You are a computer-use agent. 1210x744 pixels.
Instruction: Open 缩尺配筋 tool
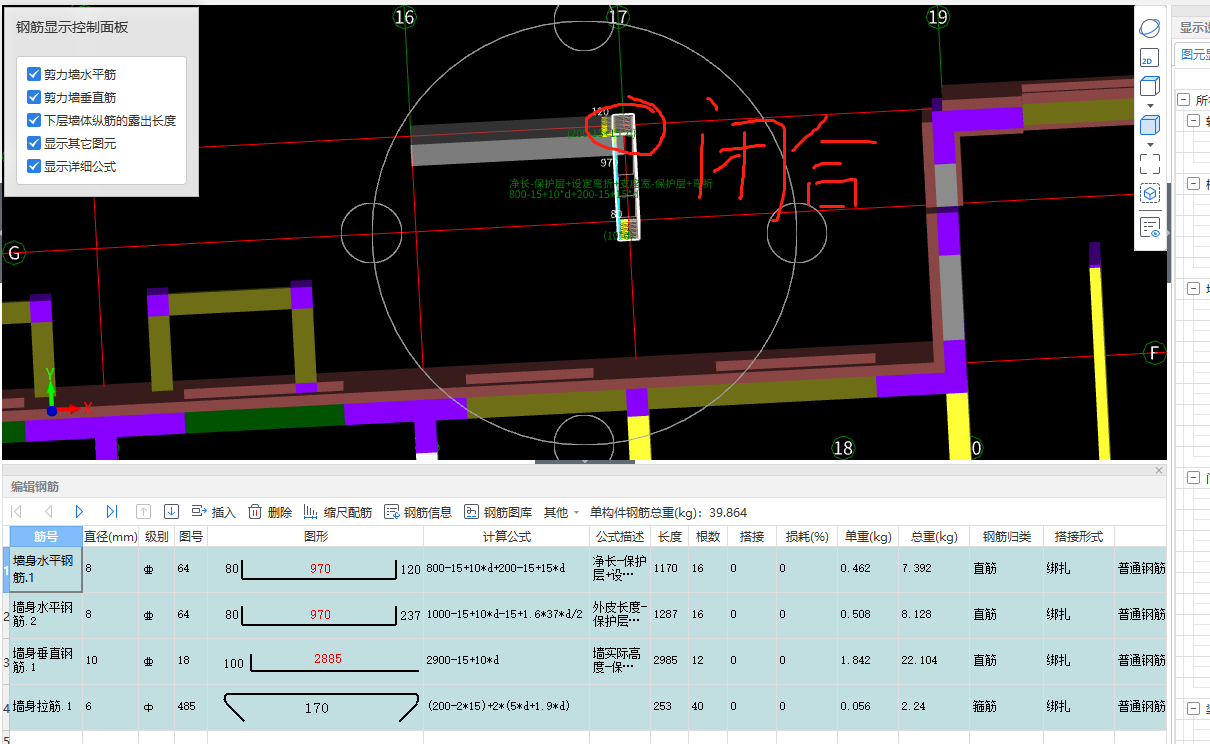(x=338, y=512)
